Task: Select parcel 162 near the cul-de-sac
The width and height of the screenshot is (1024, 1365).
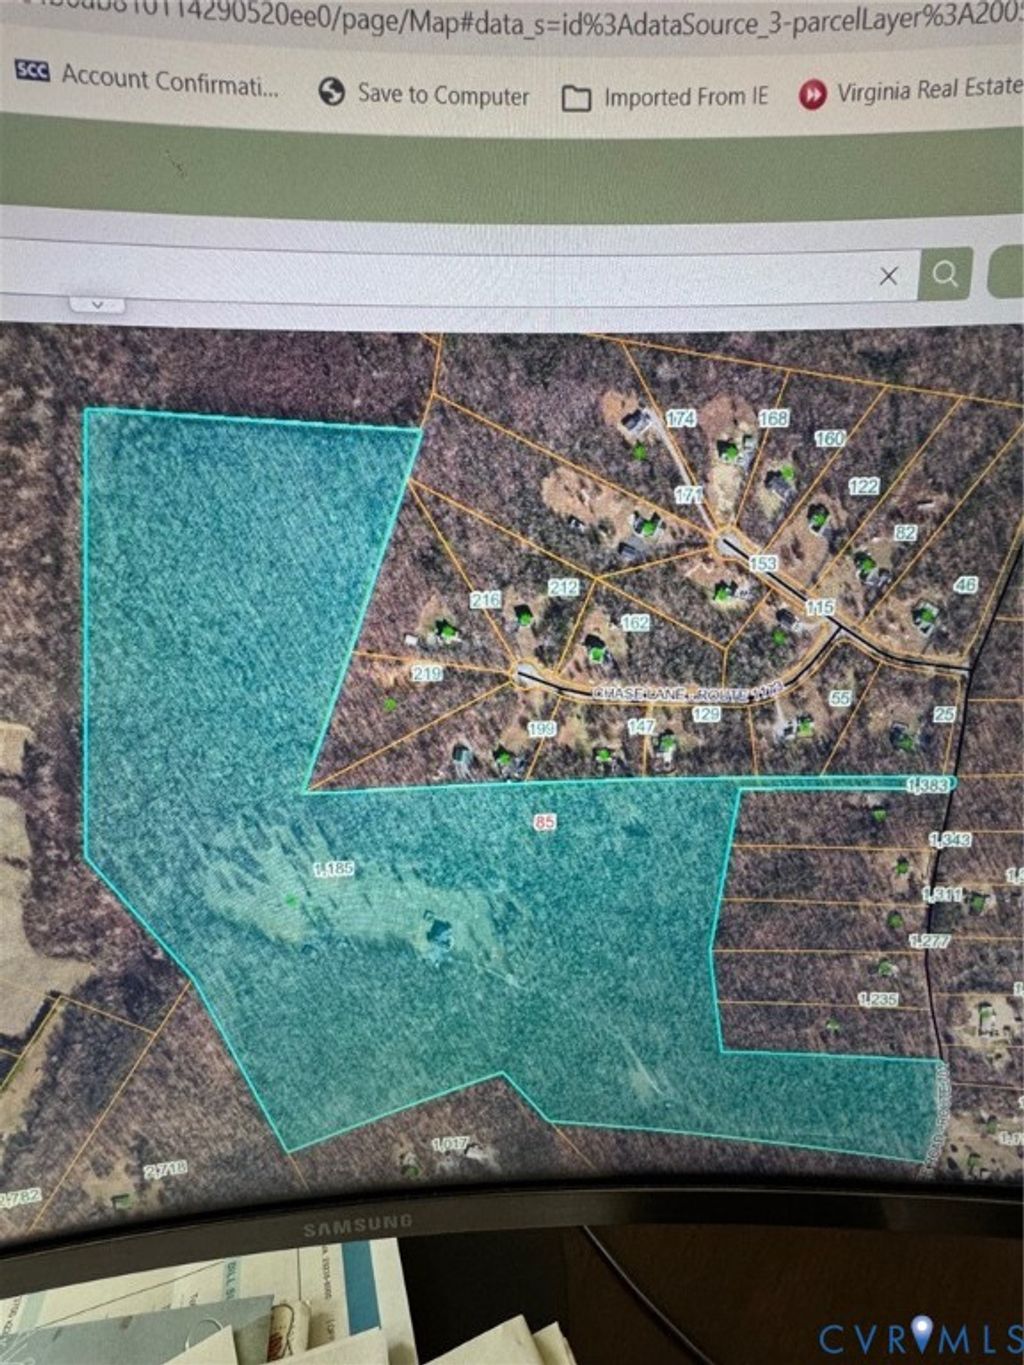Action: pos(635,623)
